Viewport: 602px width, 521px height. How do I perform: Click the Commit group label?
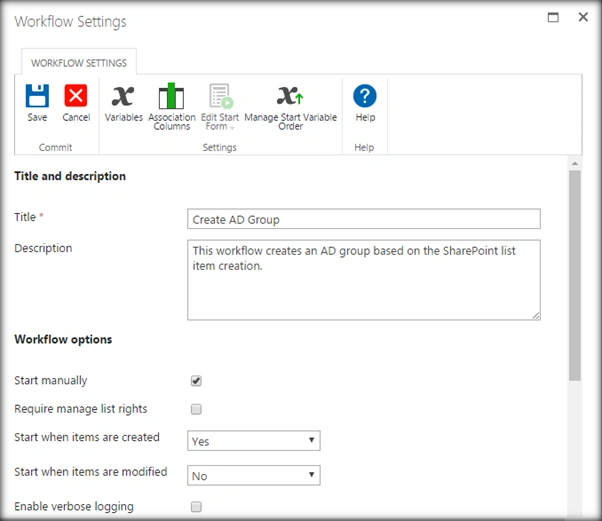tap(55, 147)
